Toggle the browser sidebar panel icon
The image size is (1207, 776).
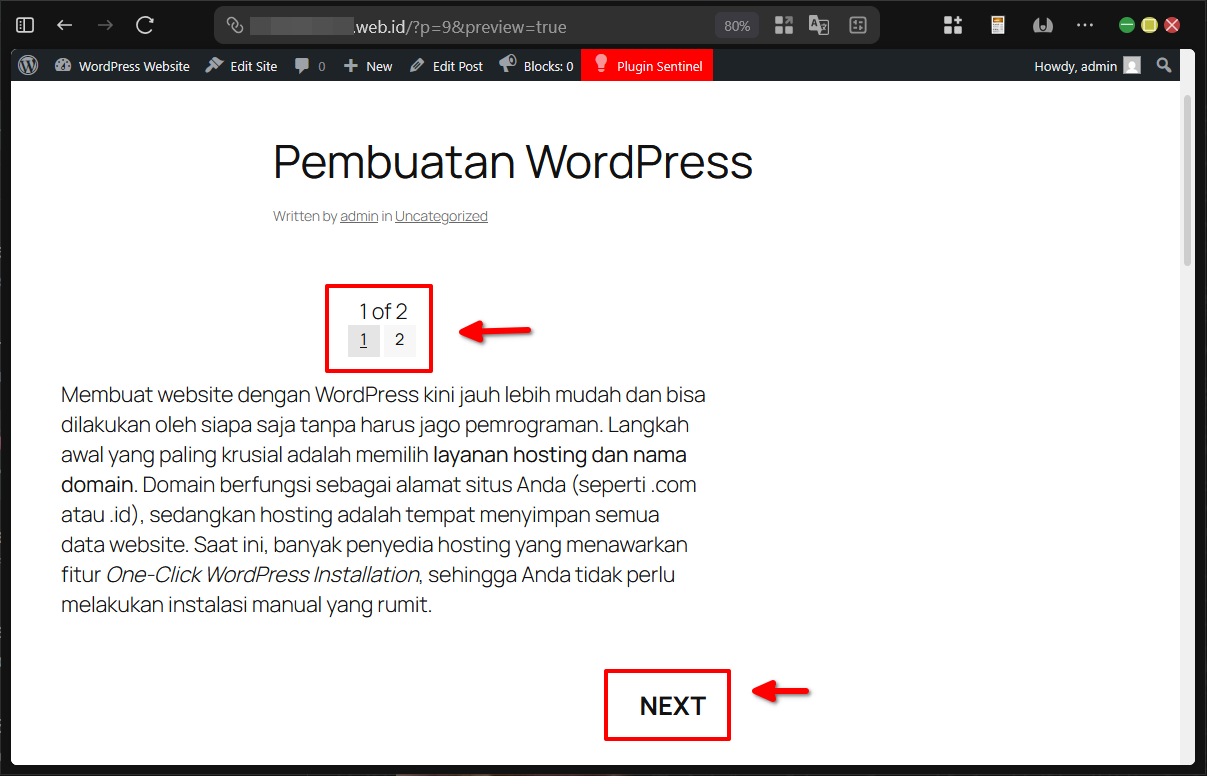(24, 25)
